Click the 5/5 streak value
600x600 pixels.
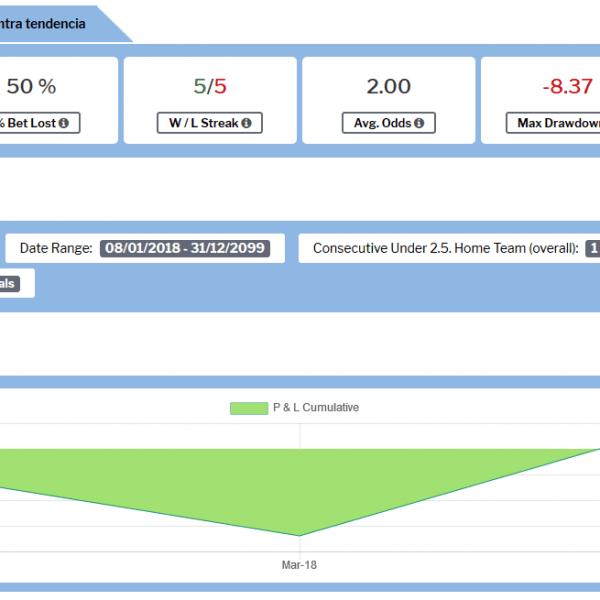click(208, 86)
